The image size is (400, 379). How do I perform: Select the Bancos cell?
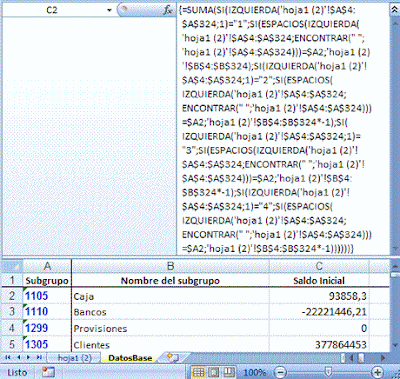pos(170,312)
